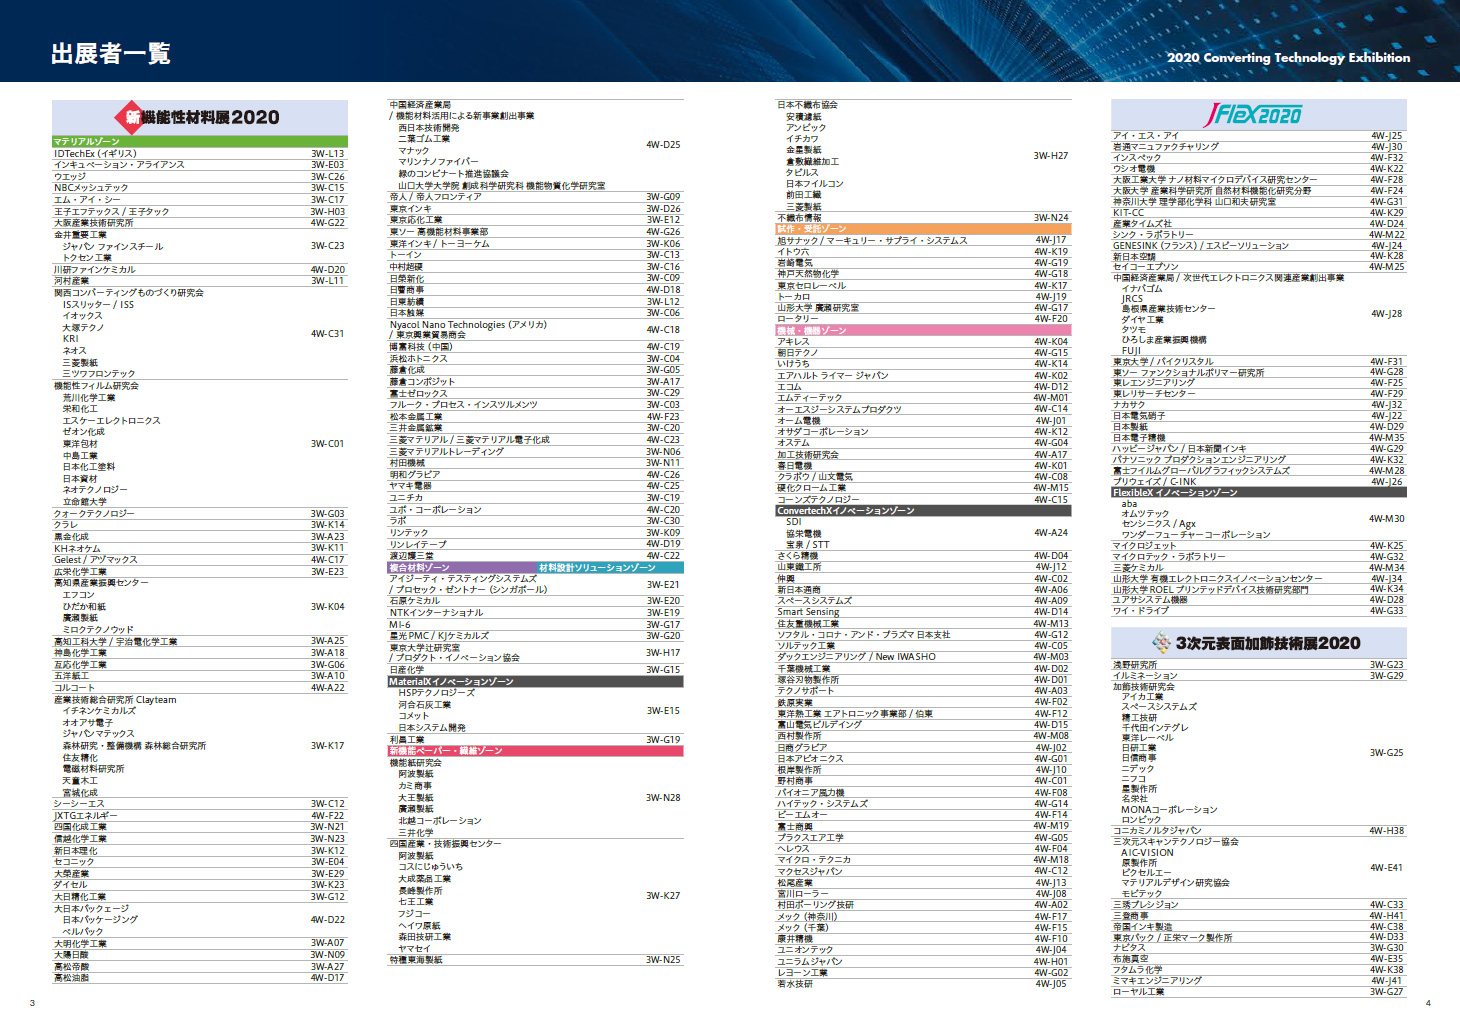Select the 'NBCメッシュテック' row

200,188
